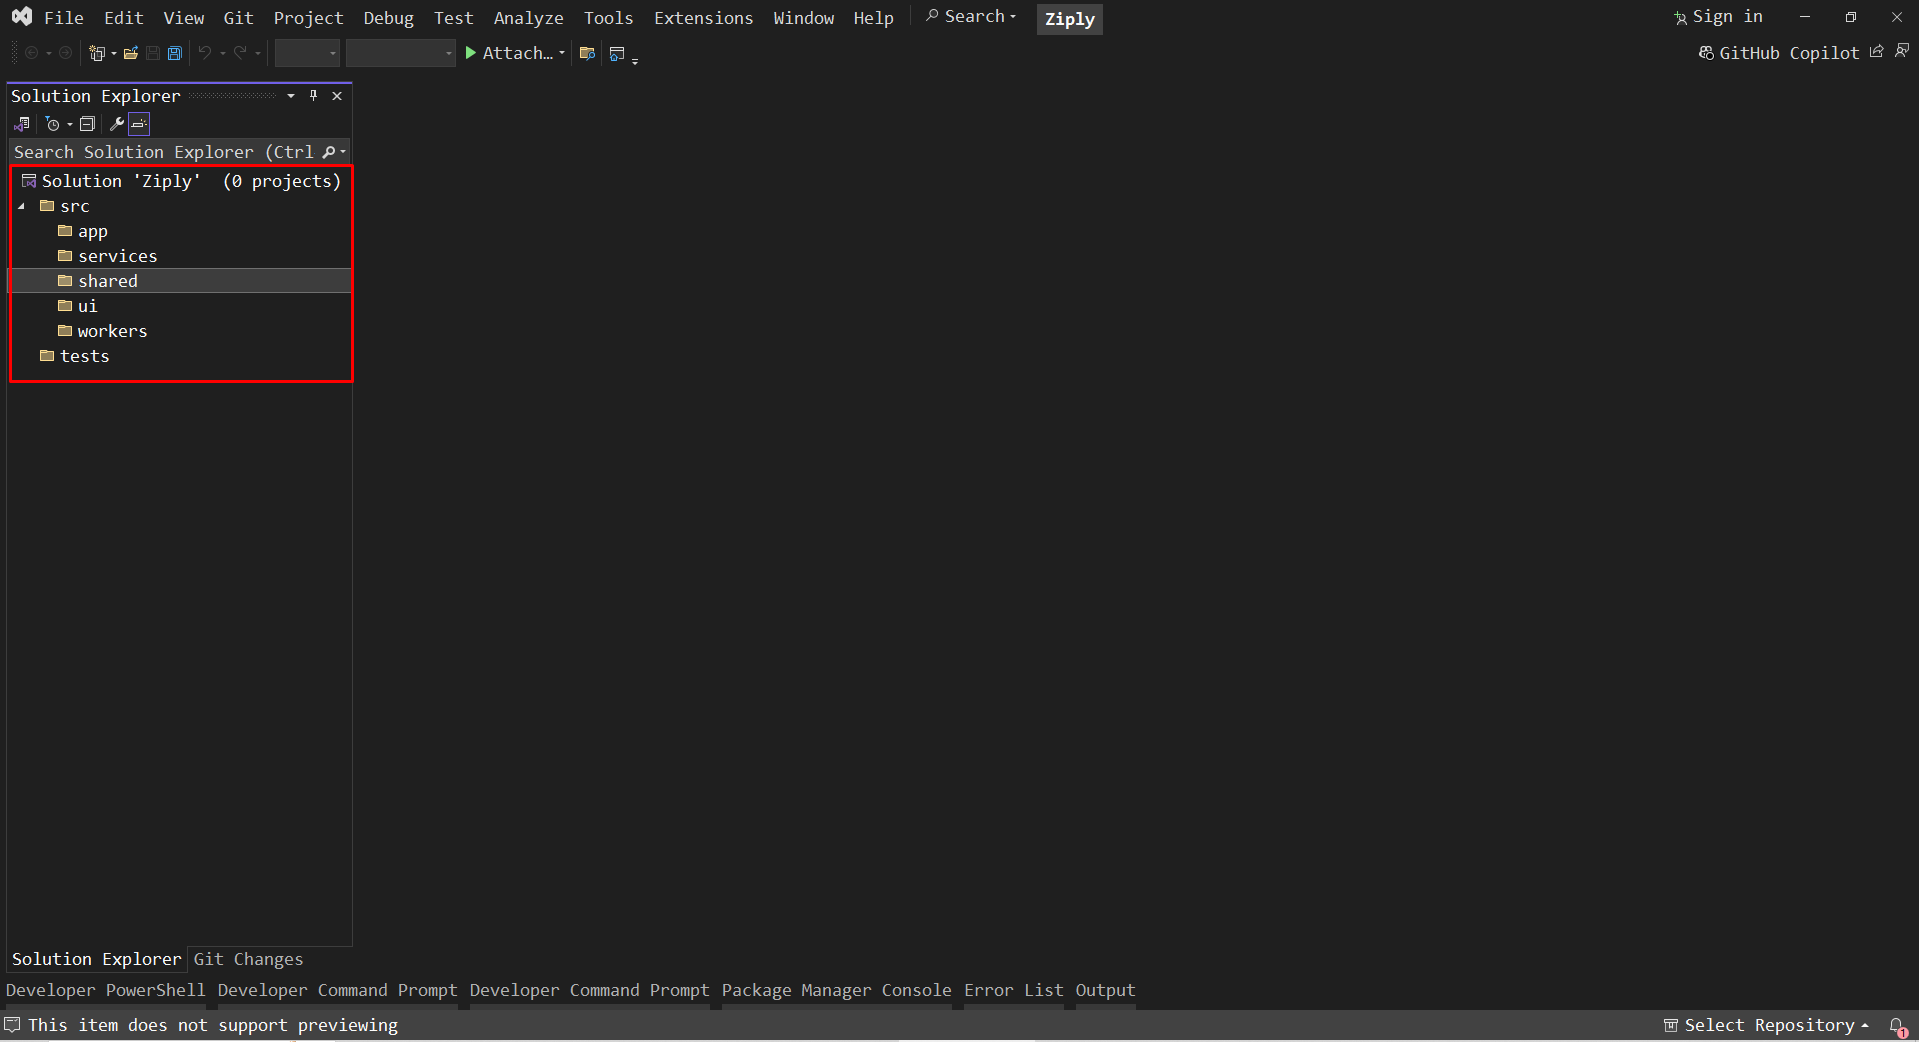1919x1042 pixels.
Task: Open Solution Explorer window position dropdown
Action: point(291,96)
